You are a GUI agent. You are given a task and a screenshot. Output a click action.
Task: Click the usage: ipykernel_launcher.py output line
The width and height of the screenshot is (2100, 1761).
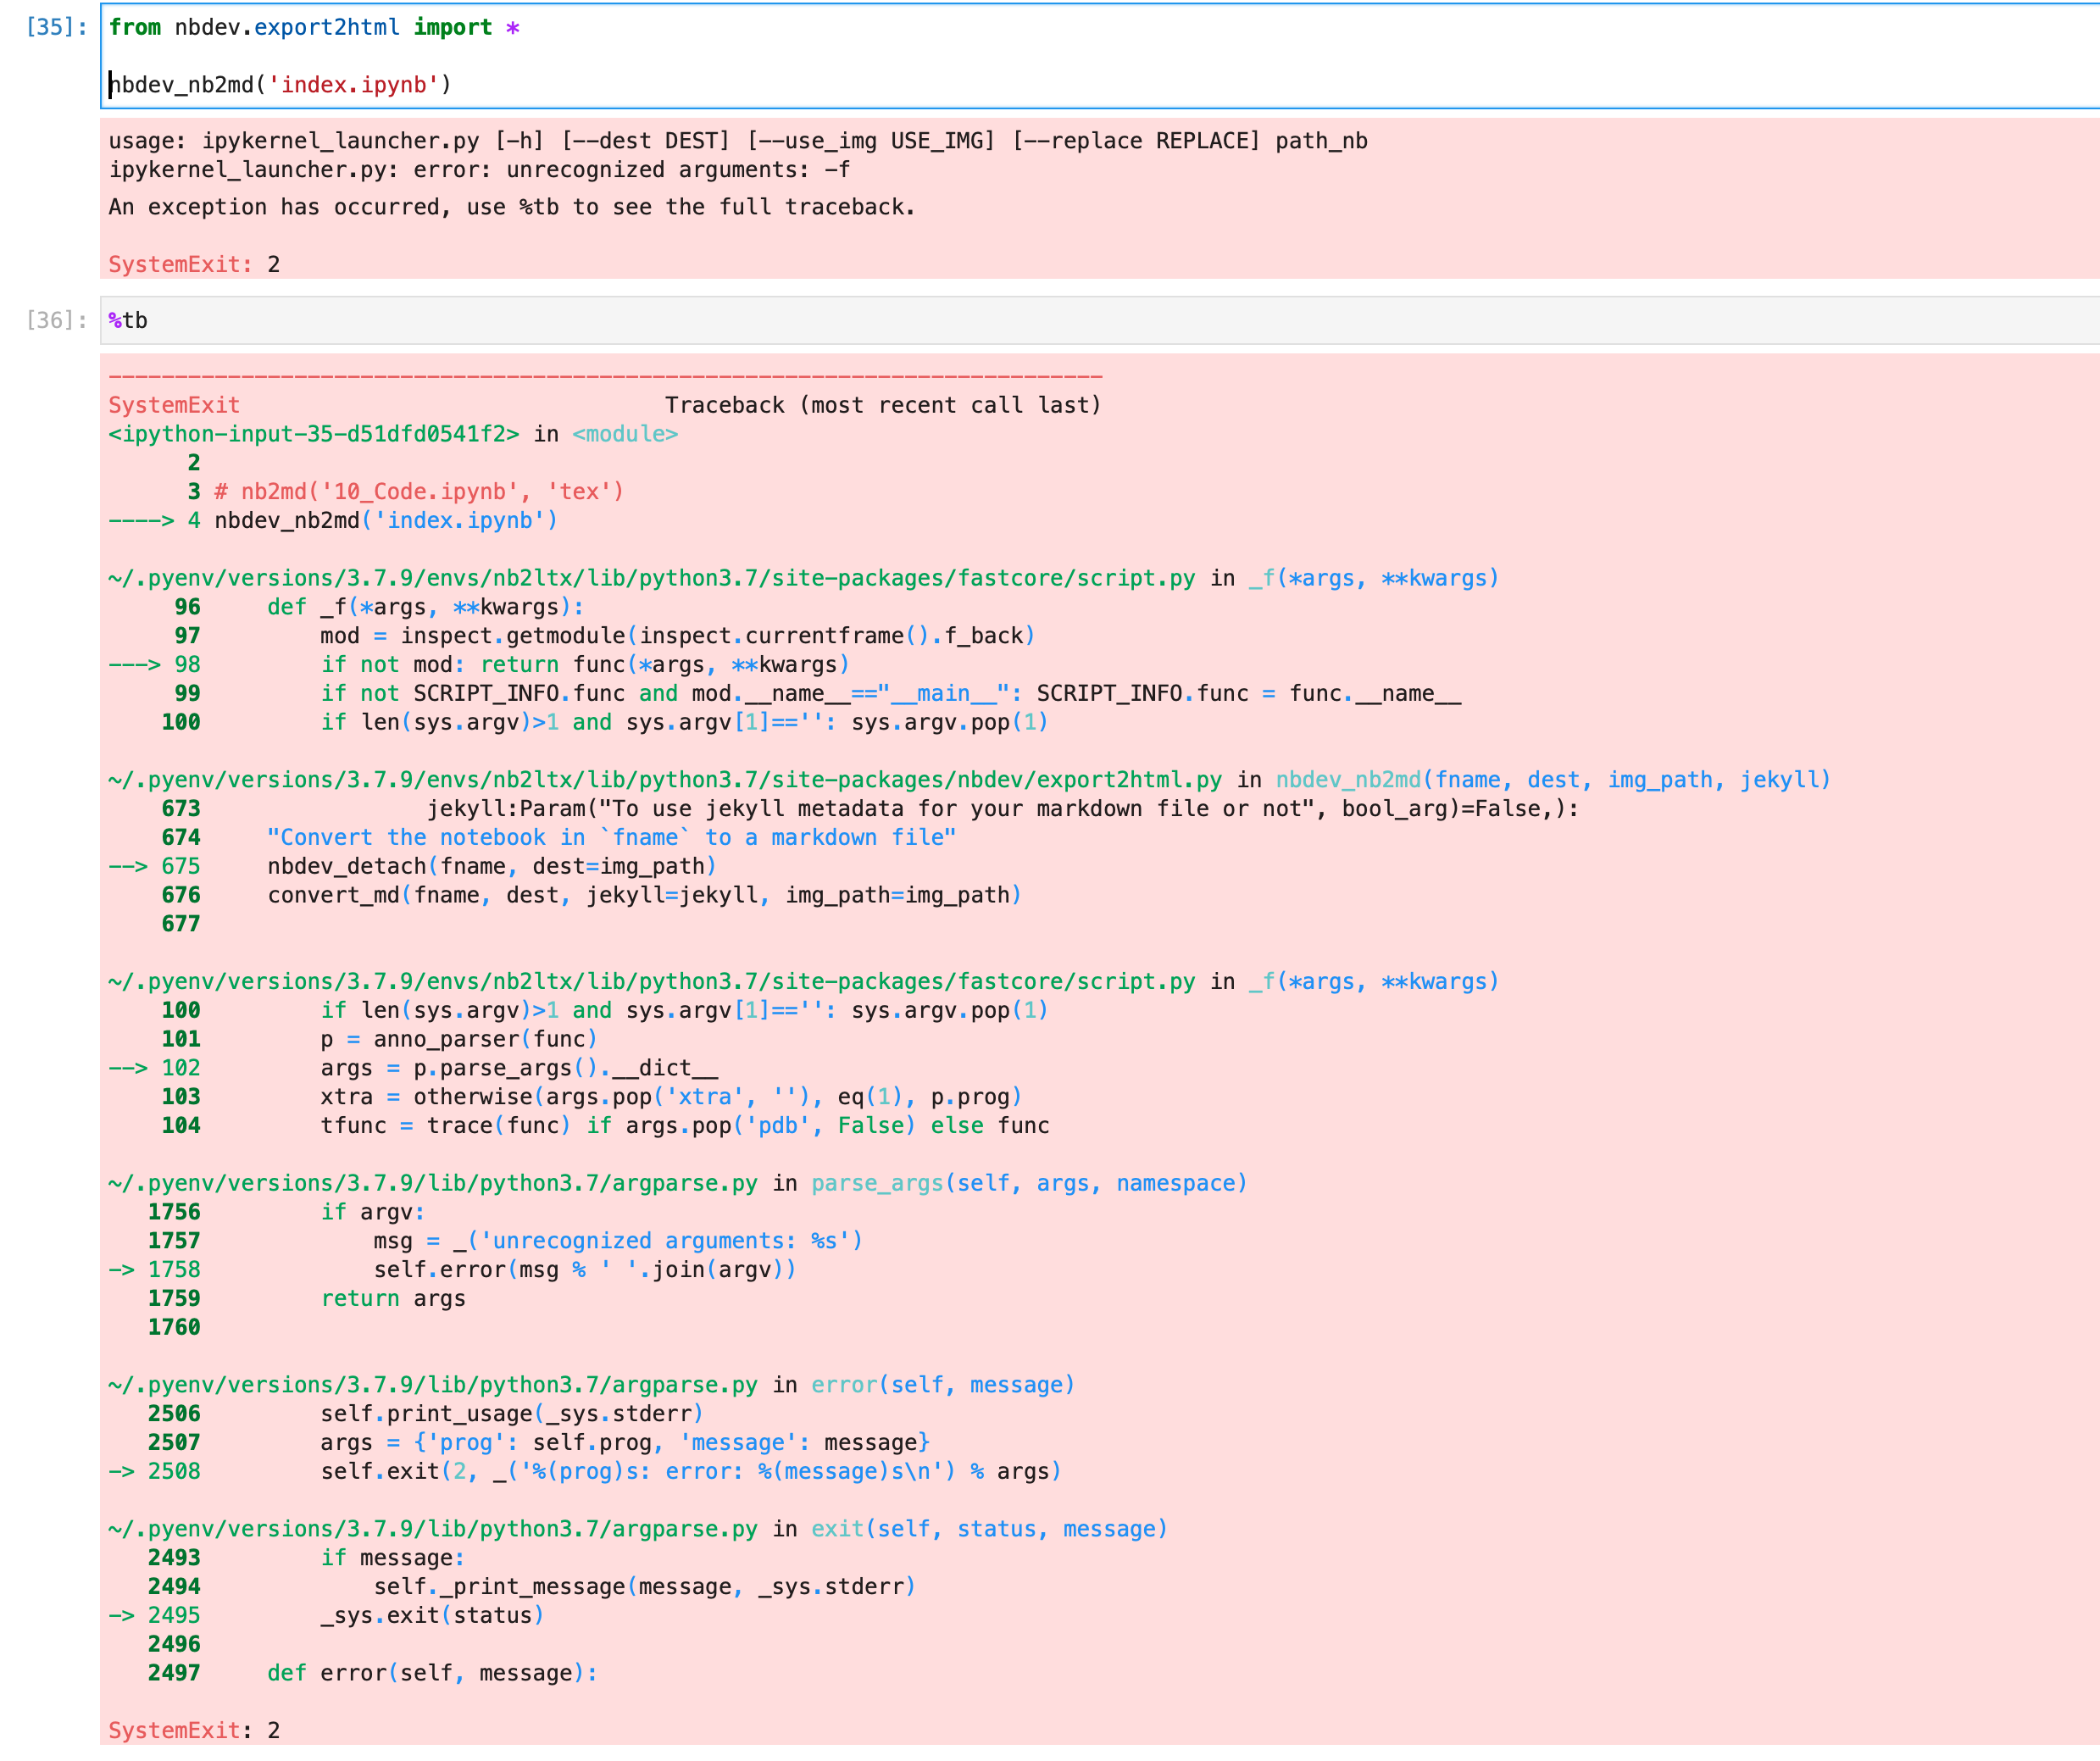[x=738, y=141]
